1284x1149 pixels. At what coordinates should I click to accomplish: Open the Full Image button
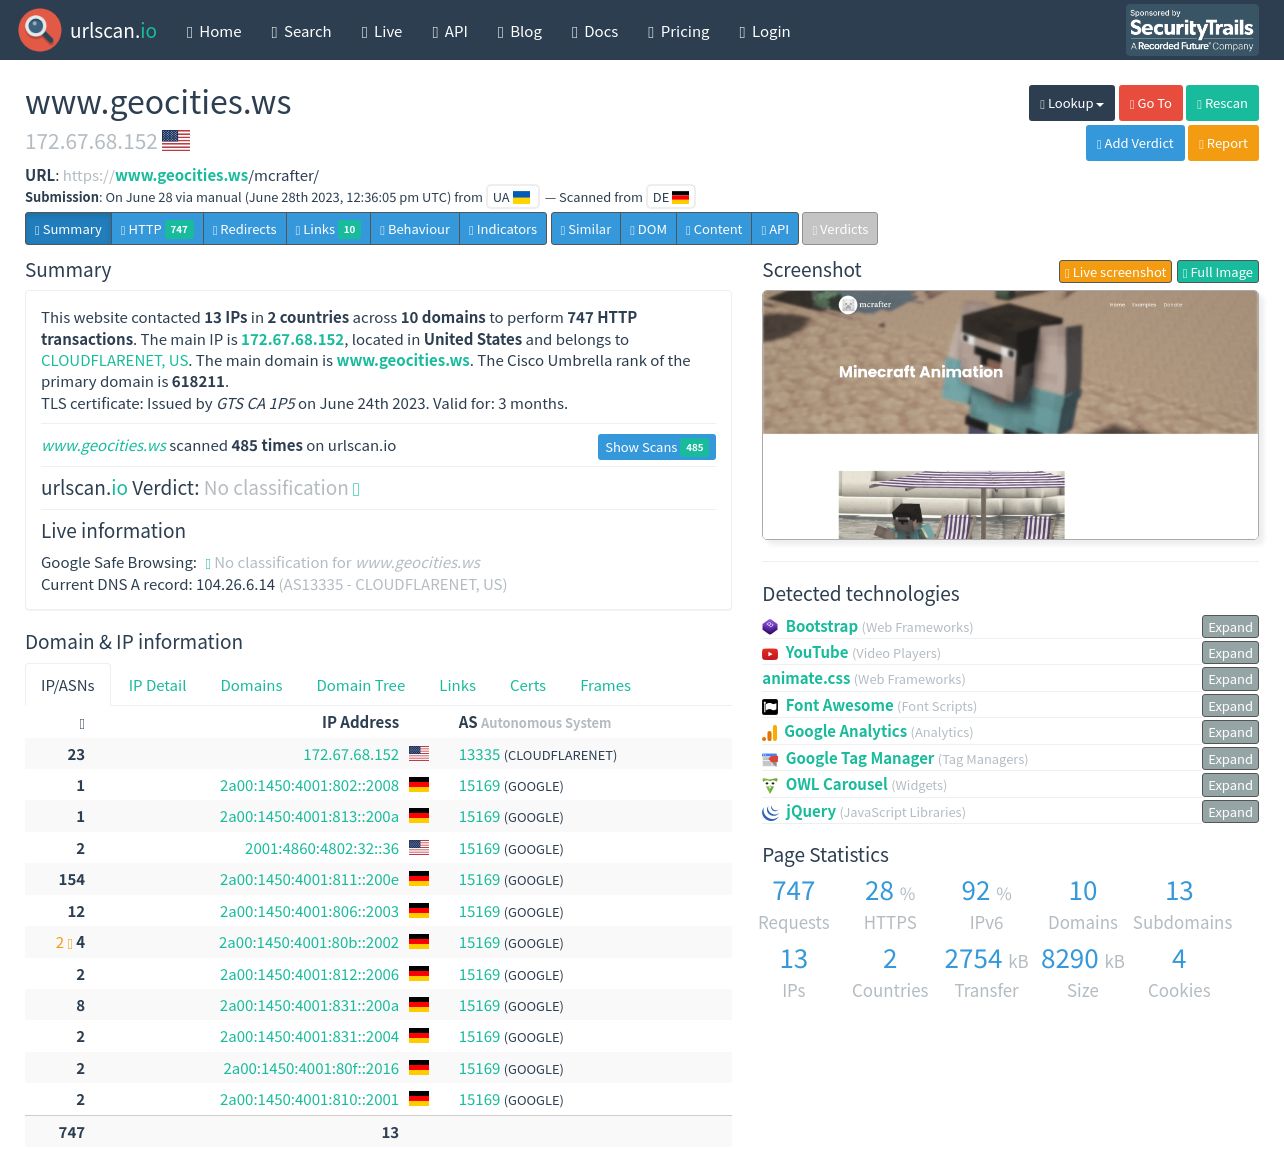(x=1217, y=272)
